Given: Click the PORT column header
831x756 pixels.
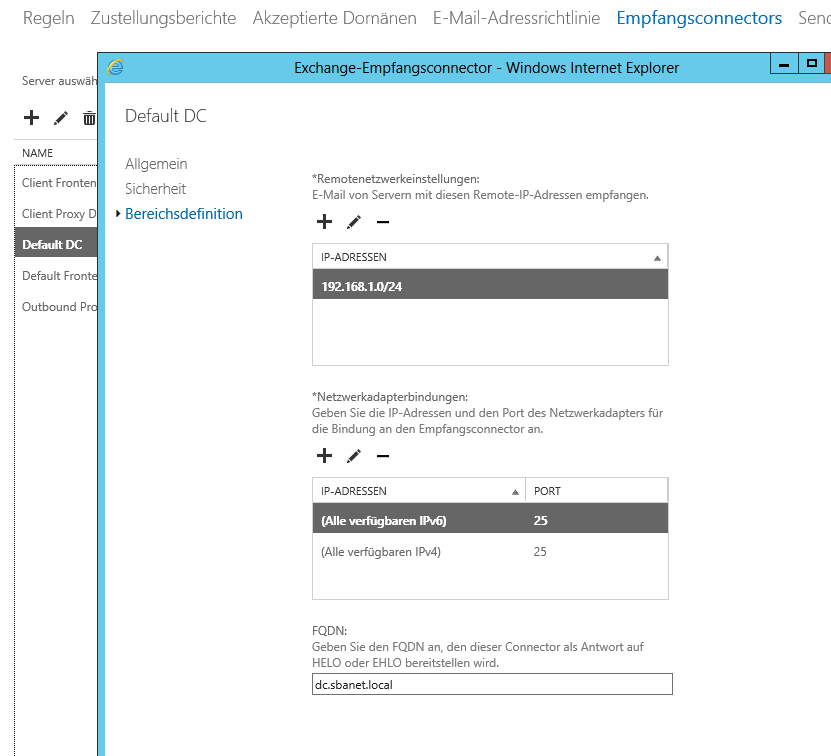Looking at the screenshot, I should point(597,491).
